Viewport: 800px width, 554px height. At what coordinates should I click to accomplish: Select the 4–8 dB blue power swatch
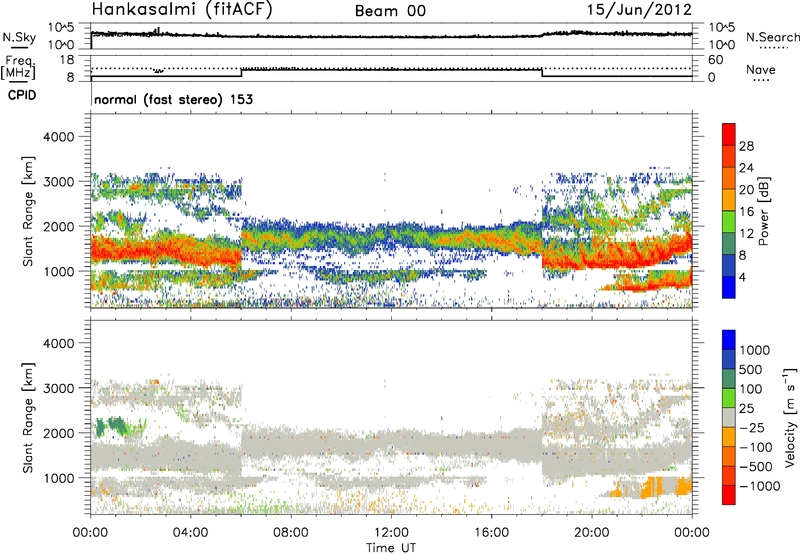729,266
